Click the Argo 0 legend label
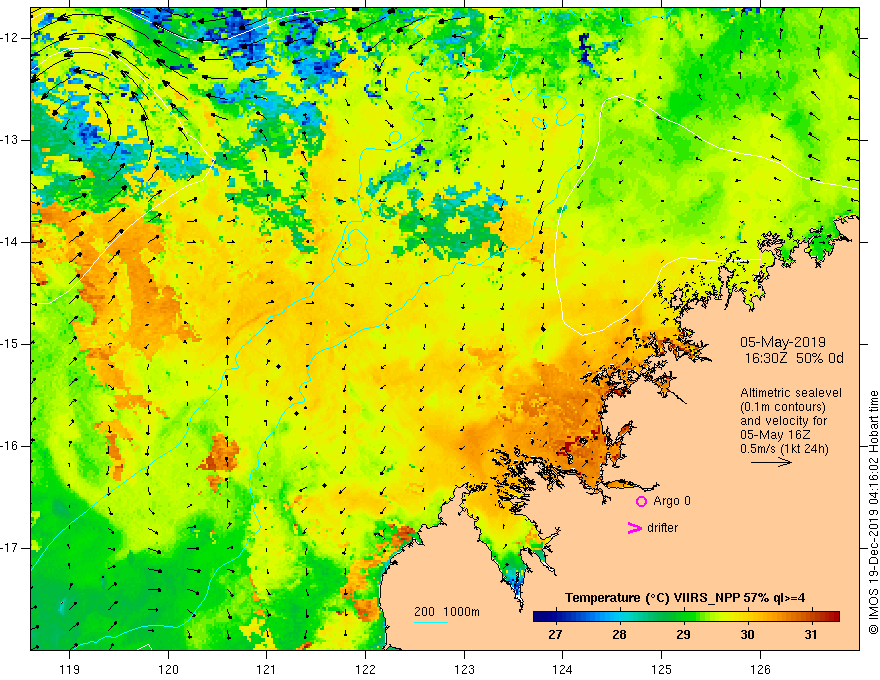This screenshot has width=880, height=680. click(672, 501)
